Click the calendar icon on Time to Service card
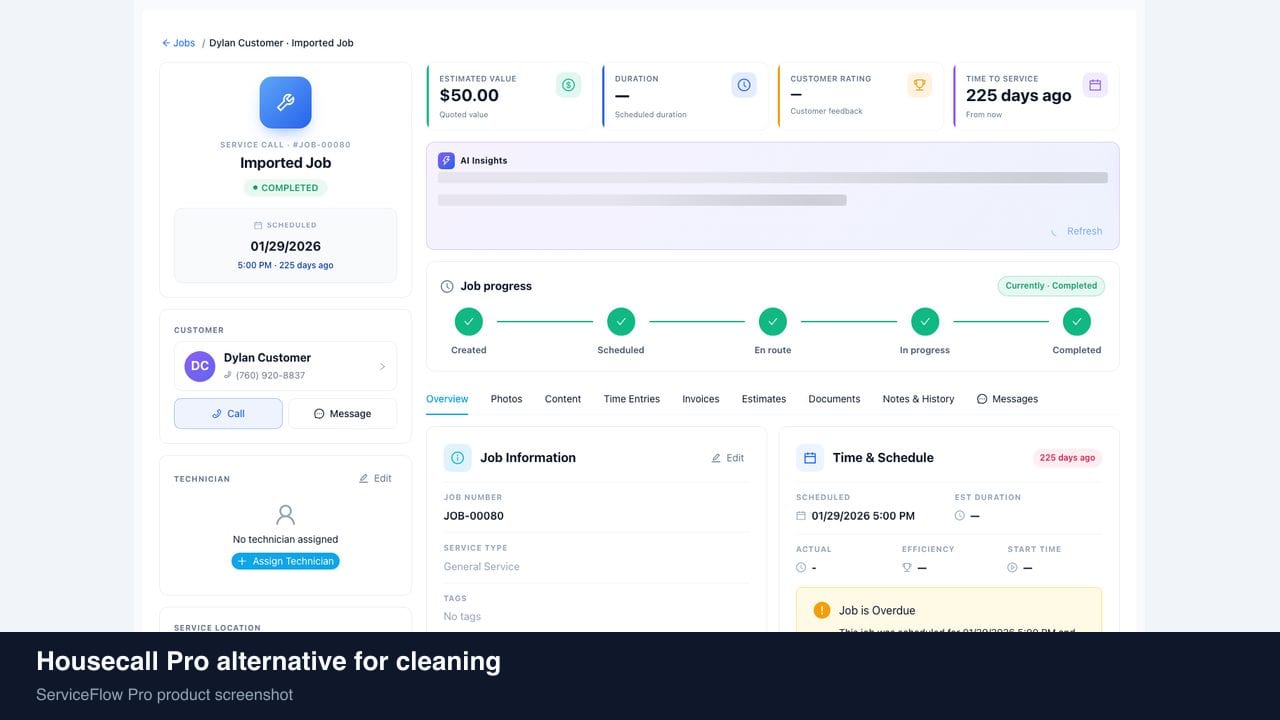Screen dimensions: 1280x720 tap(1095, 85)
